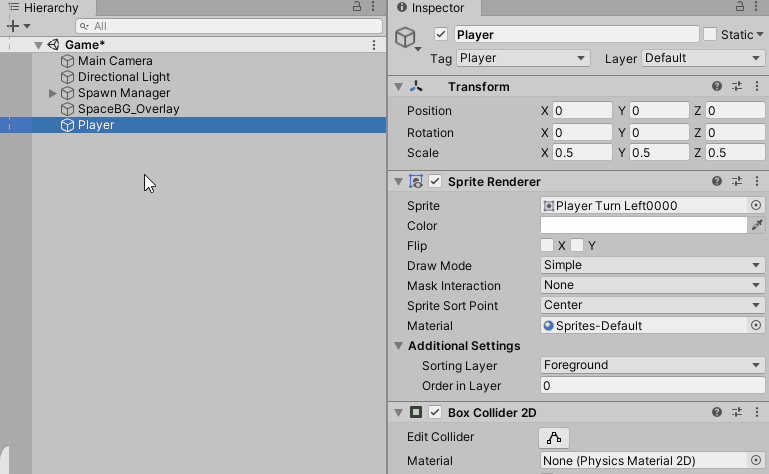Open the Mask Interaction dropdown

(652, 285)
